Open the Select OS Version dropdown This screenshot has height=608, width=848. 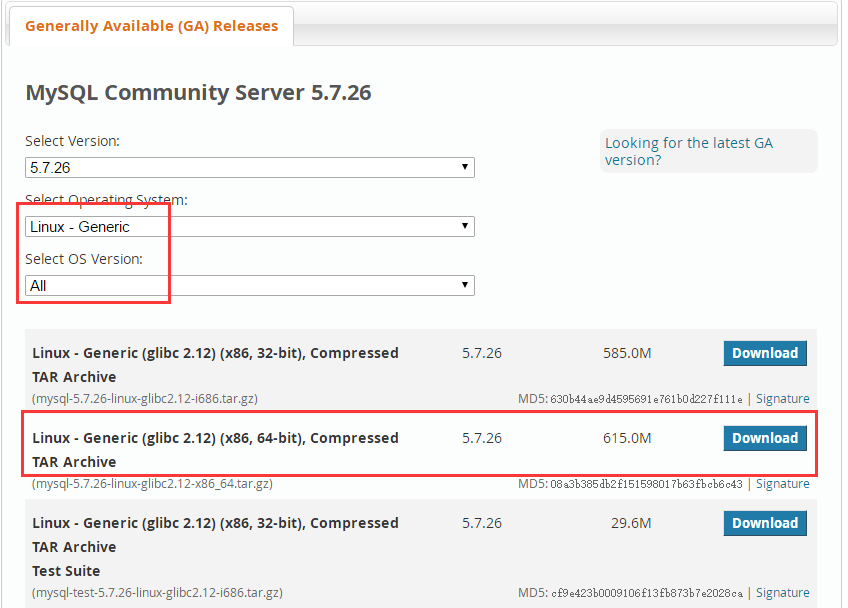248,285
